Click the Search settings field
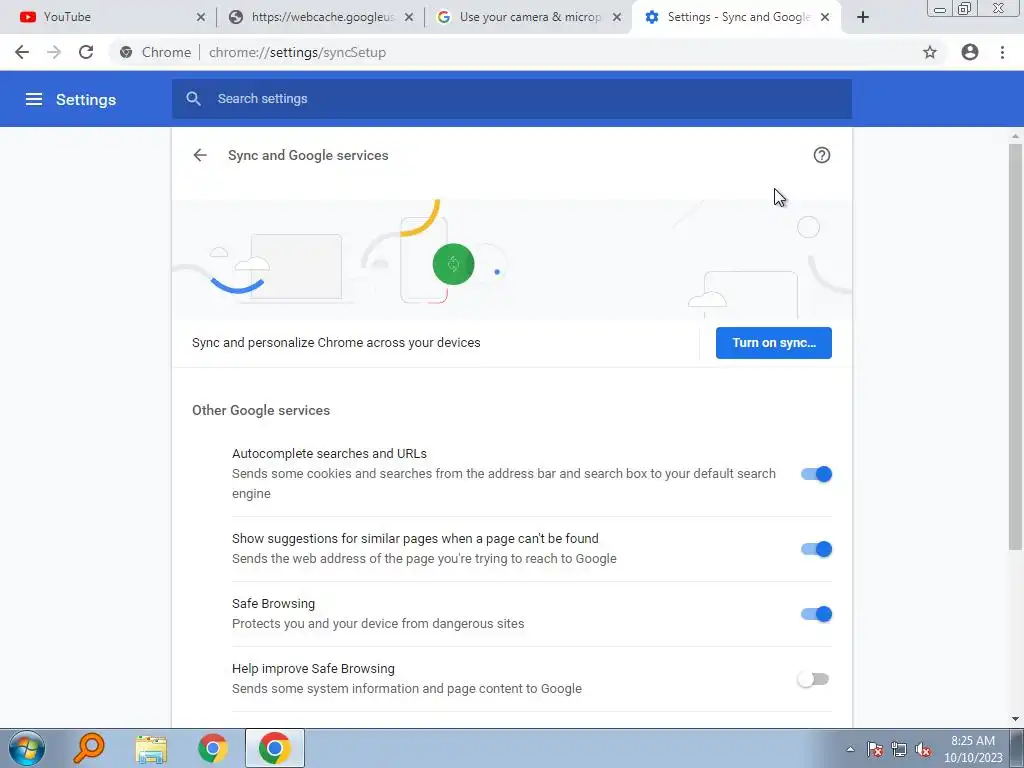Image resolution: width=1024 pixels, height=768 pixels. pos(512,99)
